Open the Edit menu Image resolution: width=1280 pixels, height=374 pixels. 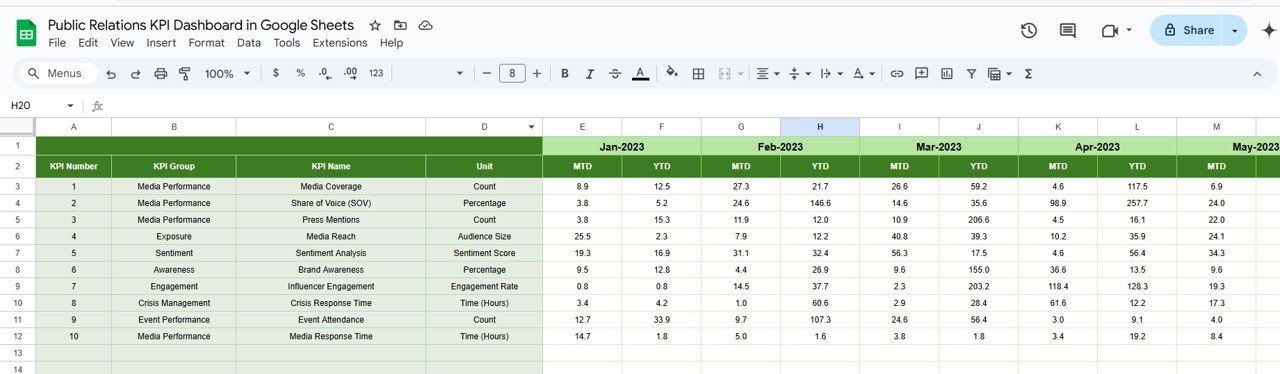88,43
